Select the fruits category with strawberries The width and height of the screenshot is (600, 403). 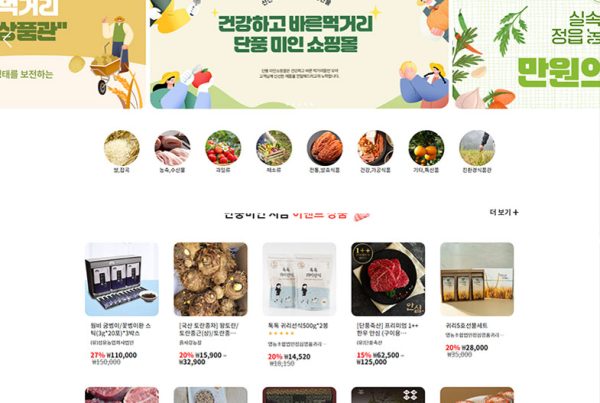point(223,148)
